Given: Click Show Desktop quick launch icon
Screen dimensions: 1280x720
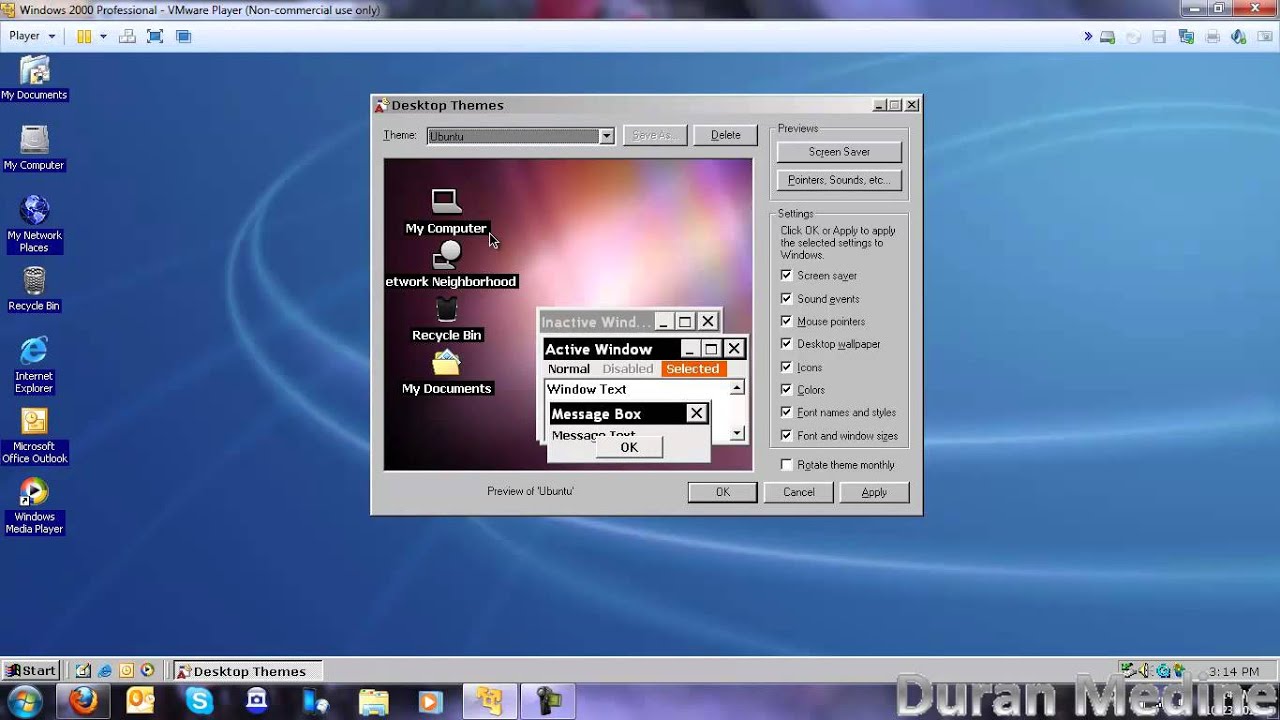Looking at the screenshot, I should tap(83, 671).
